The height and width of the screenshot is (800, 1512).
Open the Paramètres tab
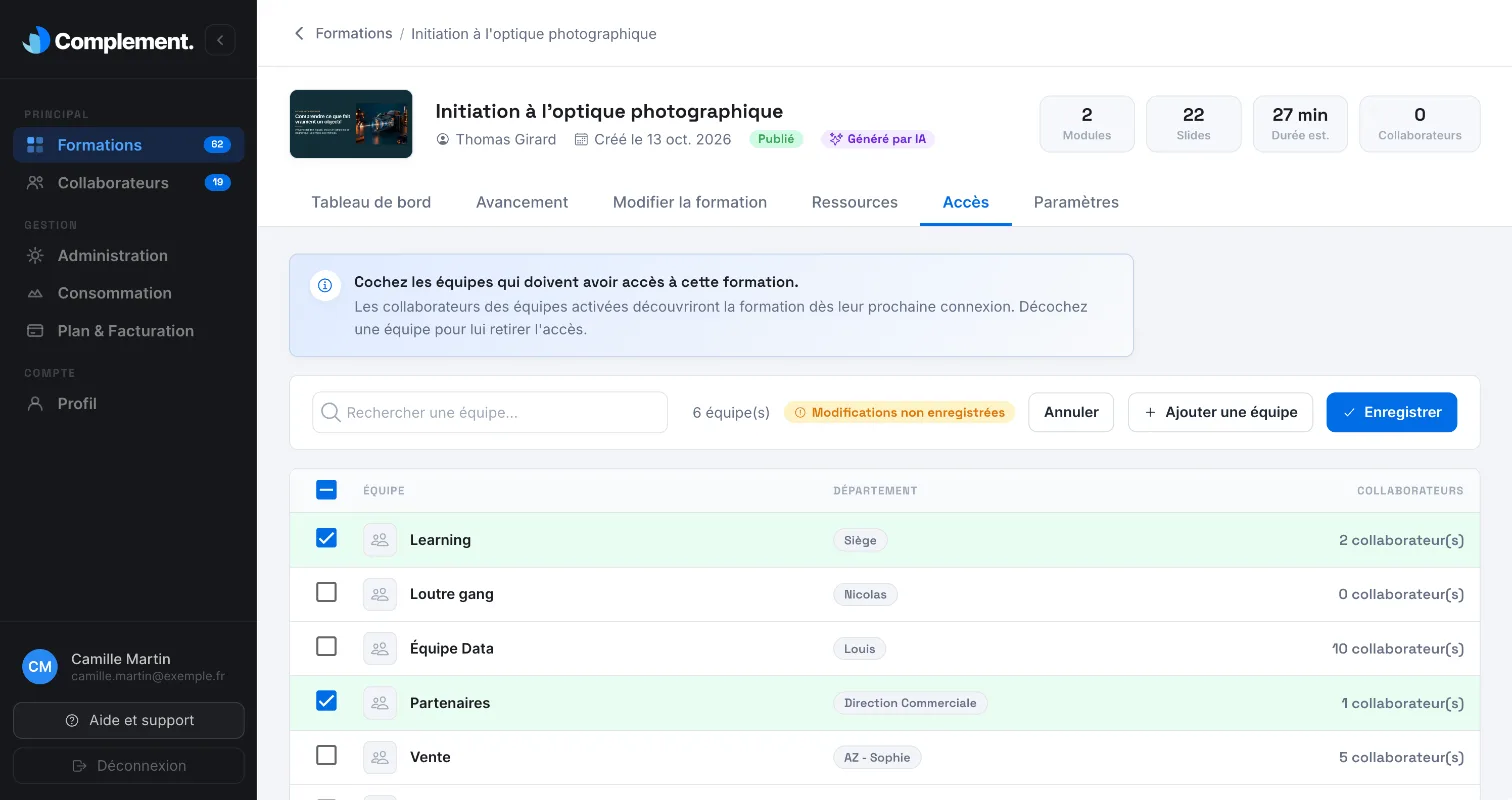click(1076, 202)
